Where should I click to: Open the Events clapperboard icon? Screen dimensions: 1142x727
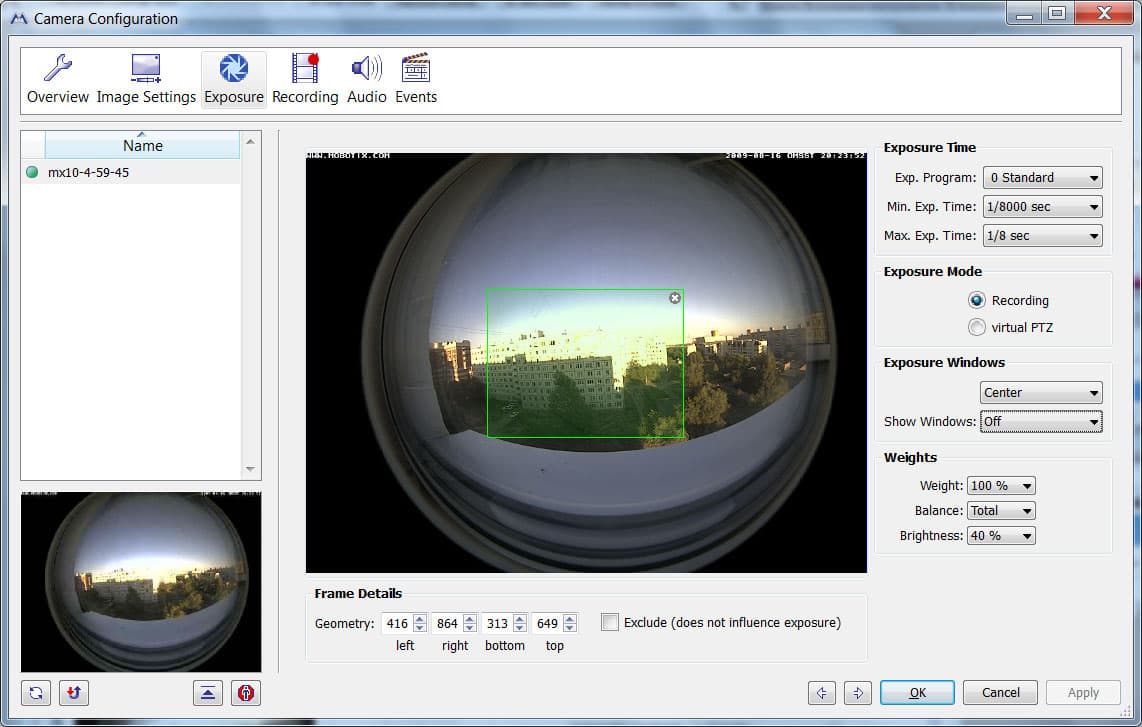pos(416,68)
